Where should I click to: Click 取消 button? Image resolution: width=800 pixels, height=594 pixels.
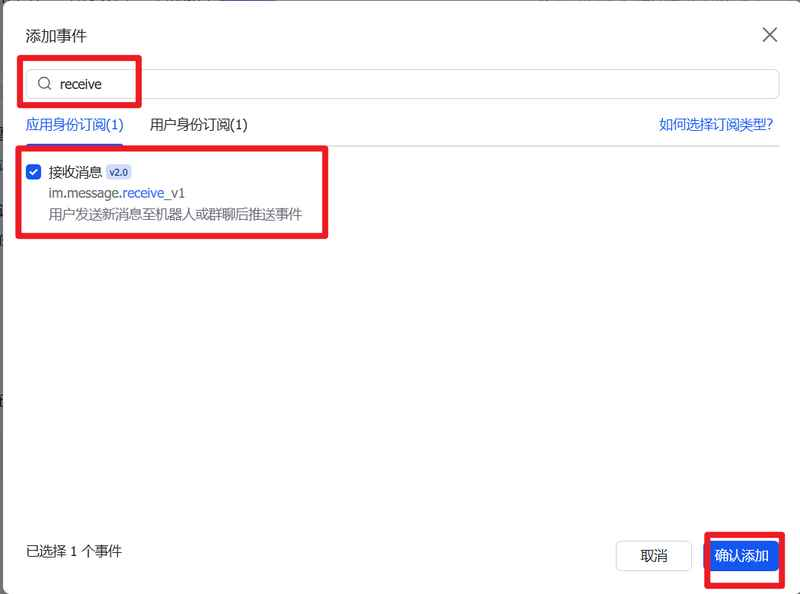point(654,556)
